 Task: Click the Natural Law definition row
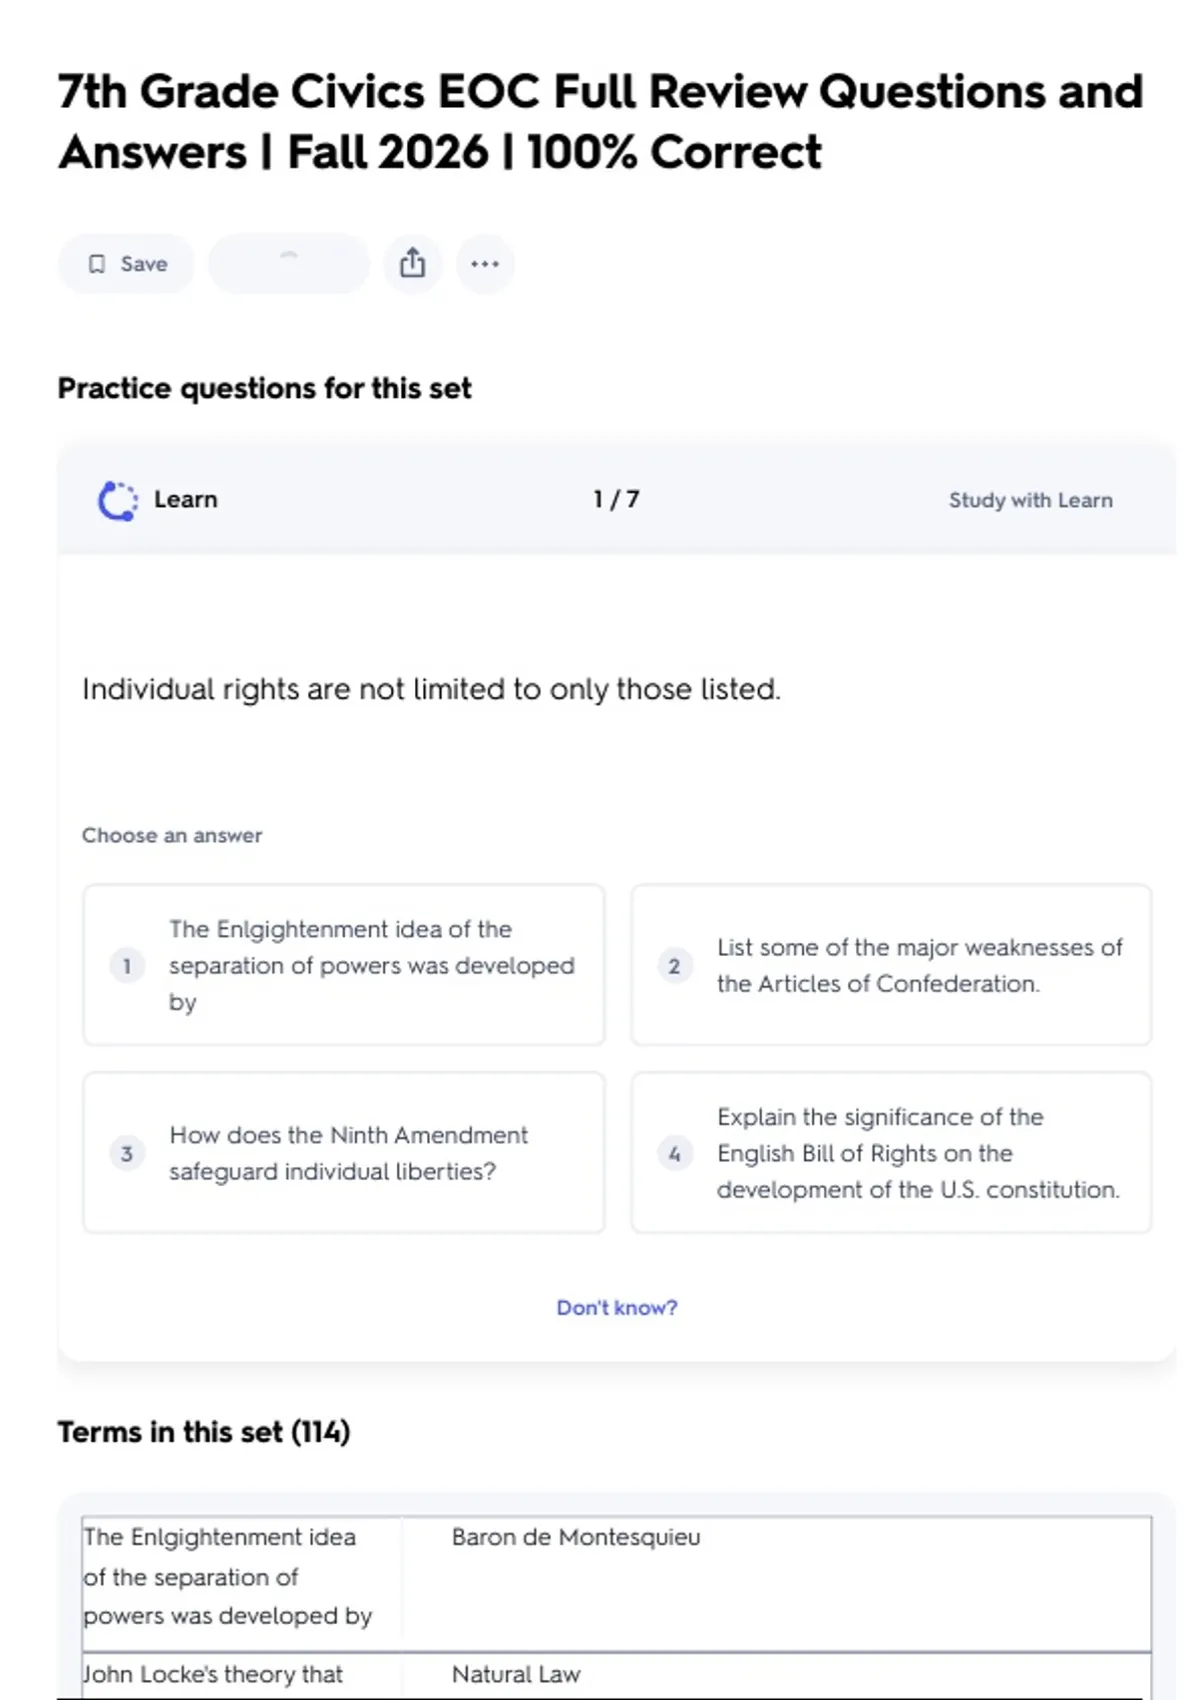click(x=516, y=1674)
